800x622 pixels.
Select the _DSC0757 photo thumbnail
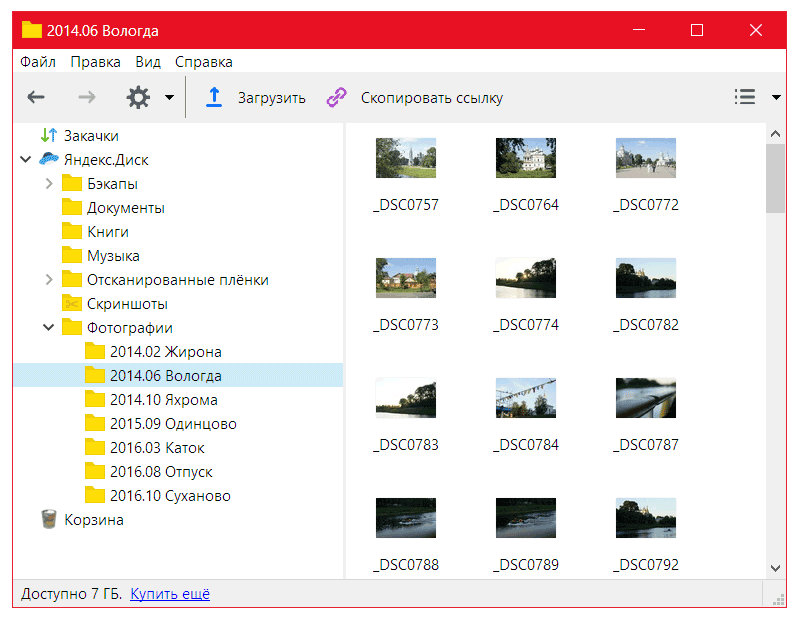(x=406, y=158)
